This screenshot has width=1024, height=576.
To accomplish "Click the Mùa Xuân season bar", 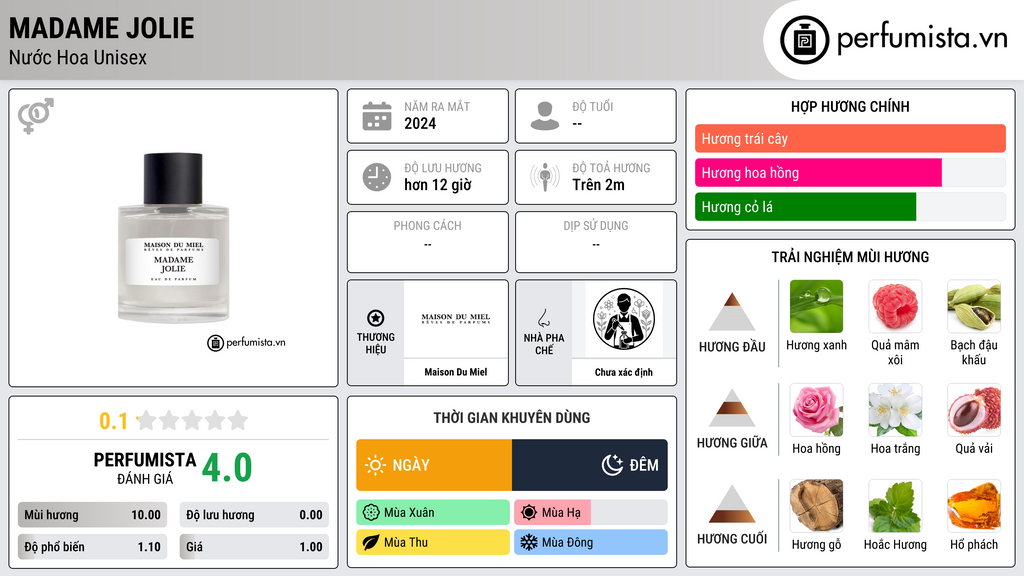I will click(433, 513).
